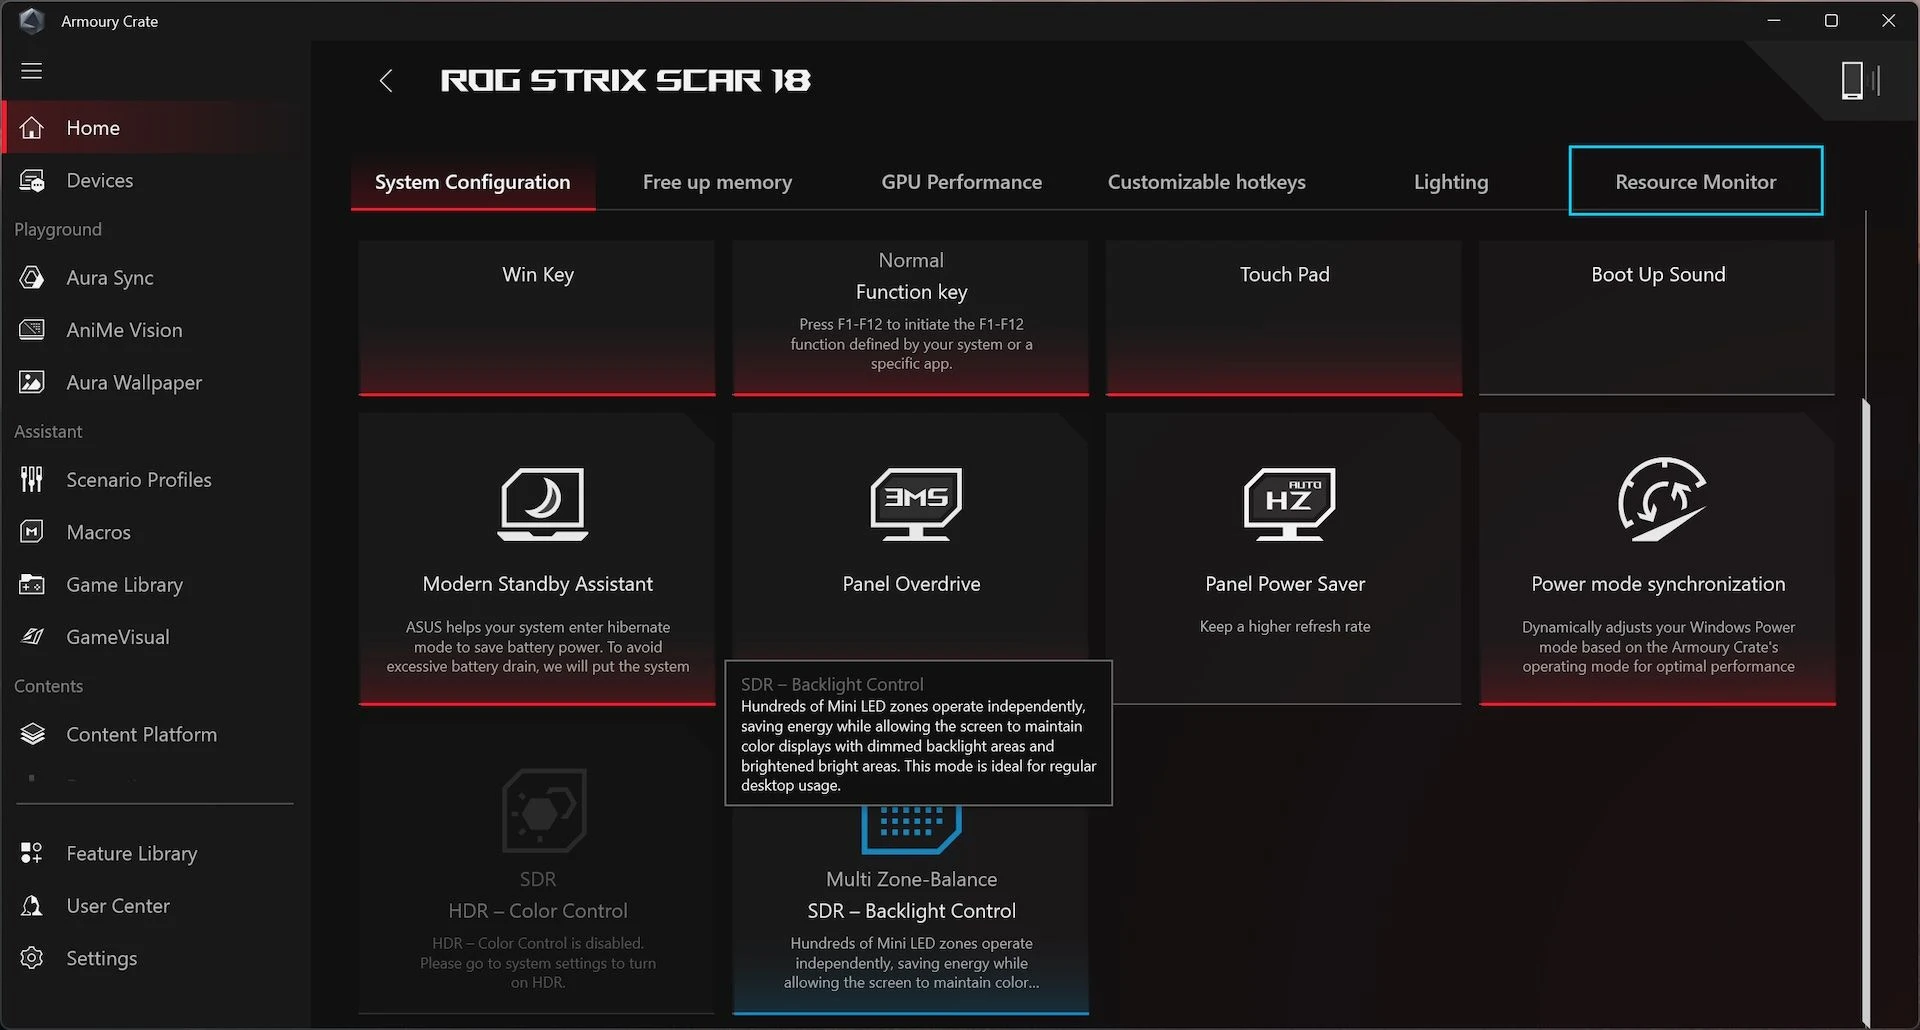This screenshot has width=1920, height=1030.
Task: Click the GameVisual icon
Action: click(x=32, y=637)
